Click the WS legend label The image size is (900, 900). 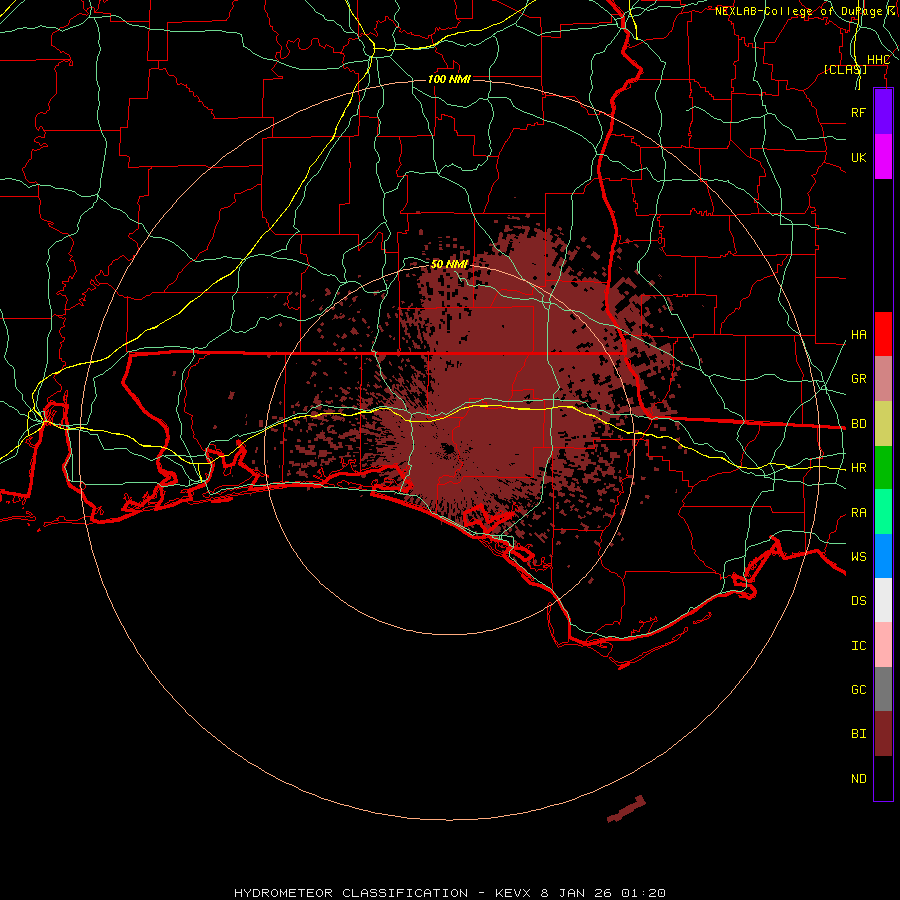[859, 557]
